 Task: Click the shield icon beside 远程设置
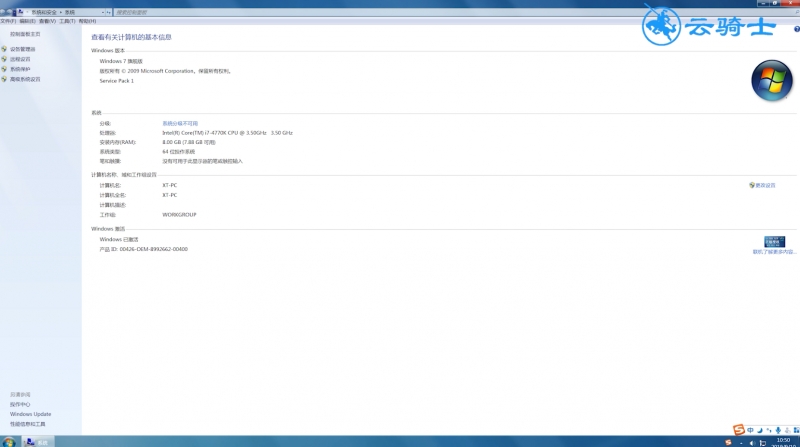(x=4, y=59)
